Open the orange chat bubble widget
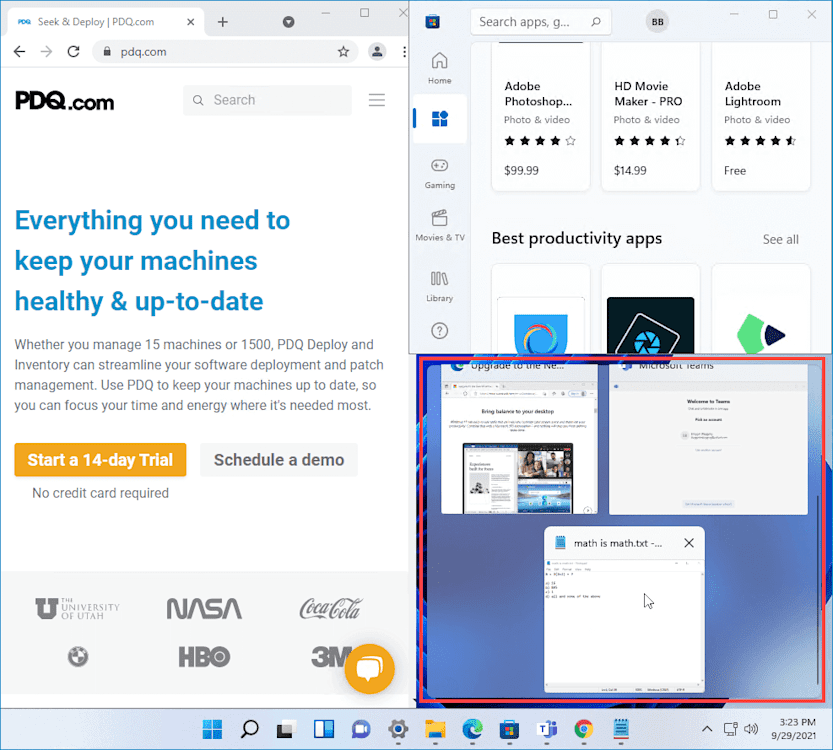Screen dimensions: 833x750 [x=370, y=668]
